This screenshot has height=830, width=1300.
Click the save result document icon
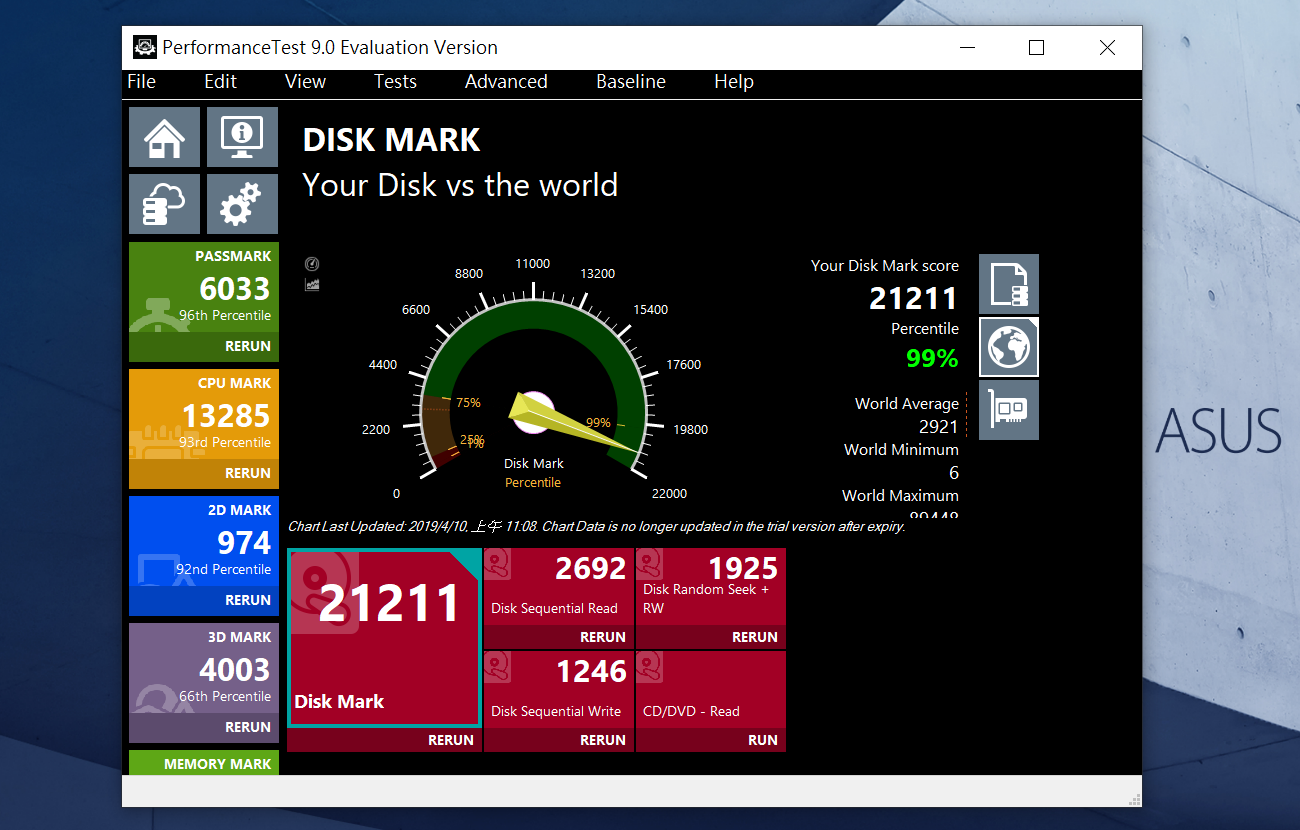point(1008,284)
